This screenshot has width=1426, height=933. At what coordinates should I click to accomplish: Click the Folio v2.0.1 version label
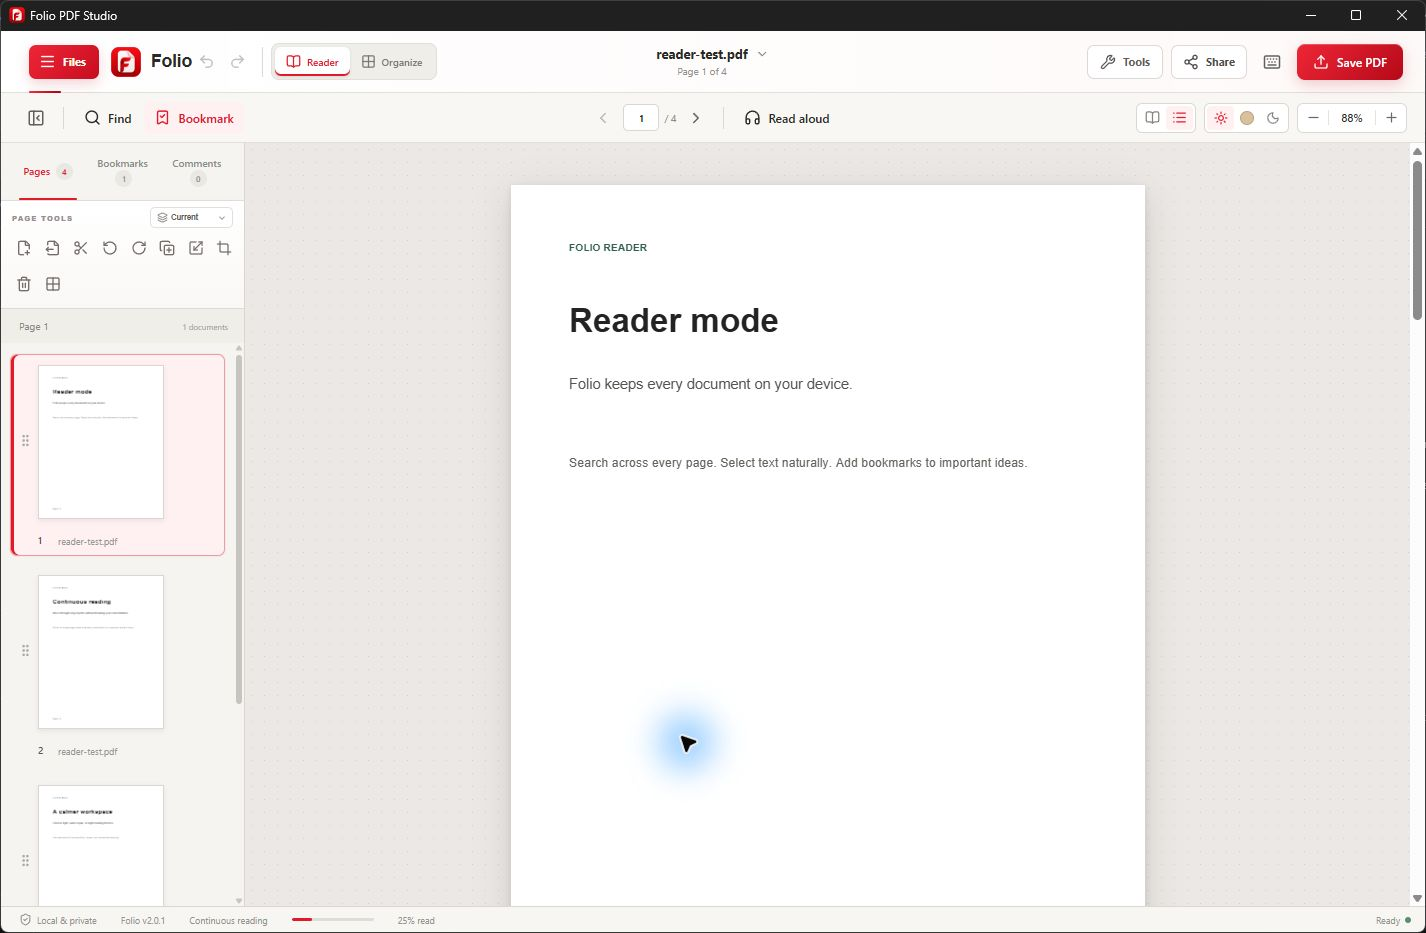143,921
